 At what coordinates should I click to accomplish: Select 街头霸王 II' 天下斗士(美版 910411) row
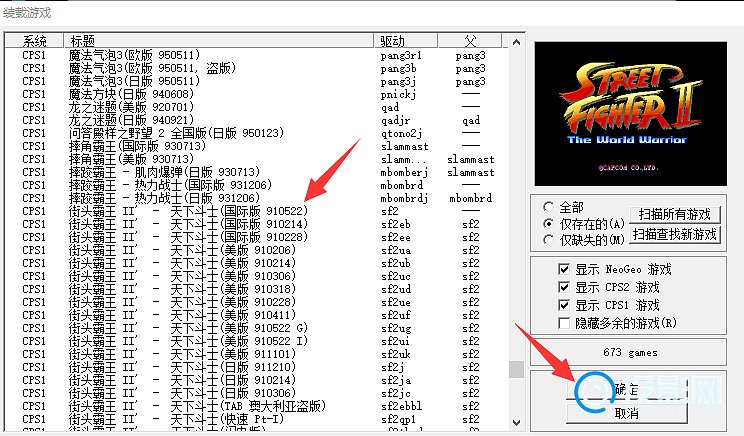tap(256, 315)
